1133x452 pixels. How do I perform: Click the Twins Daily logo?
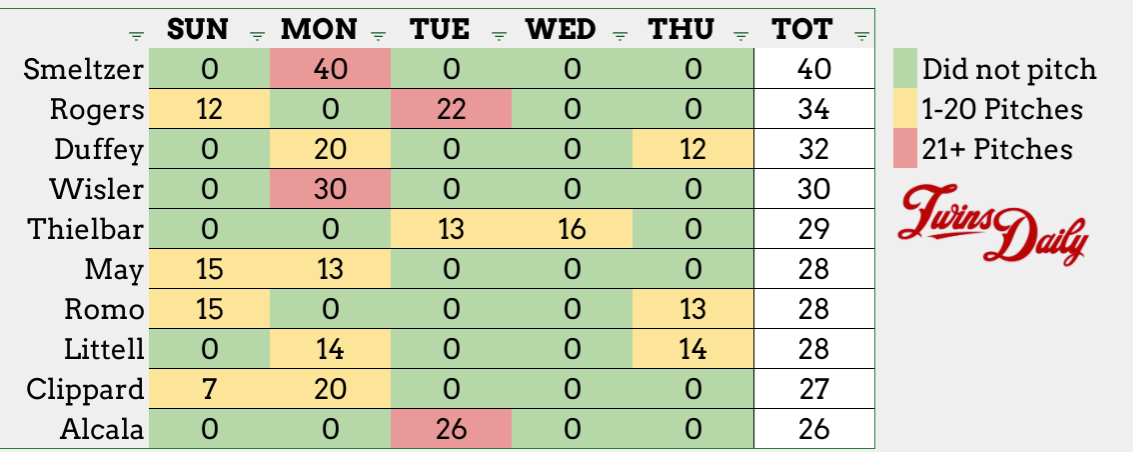pos(992,226)
